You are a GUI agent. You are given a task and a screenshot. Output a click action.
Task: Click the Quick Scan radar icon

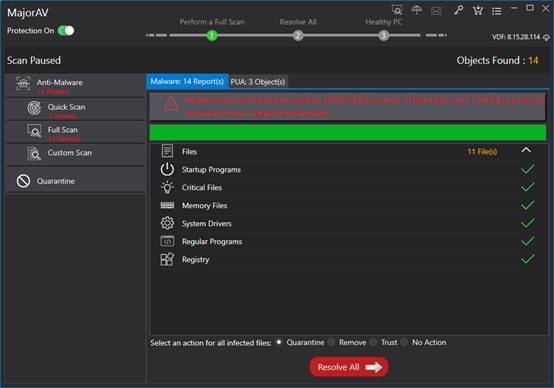click(x=34, y=108)
